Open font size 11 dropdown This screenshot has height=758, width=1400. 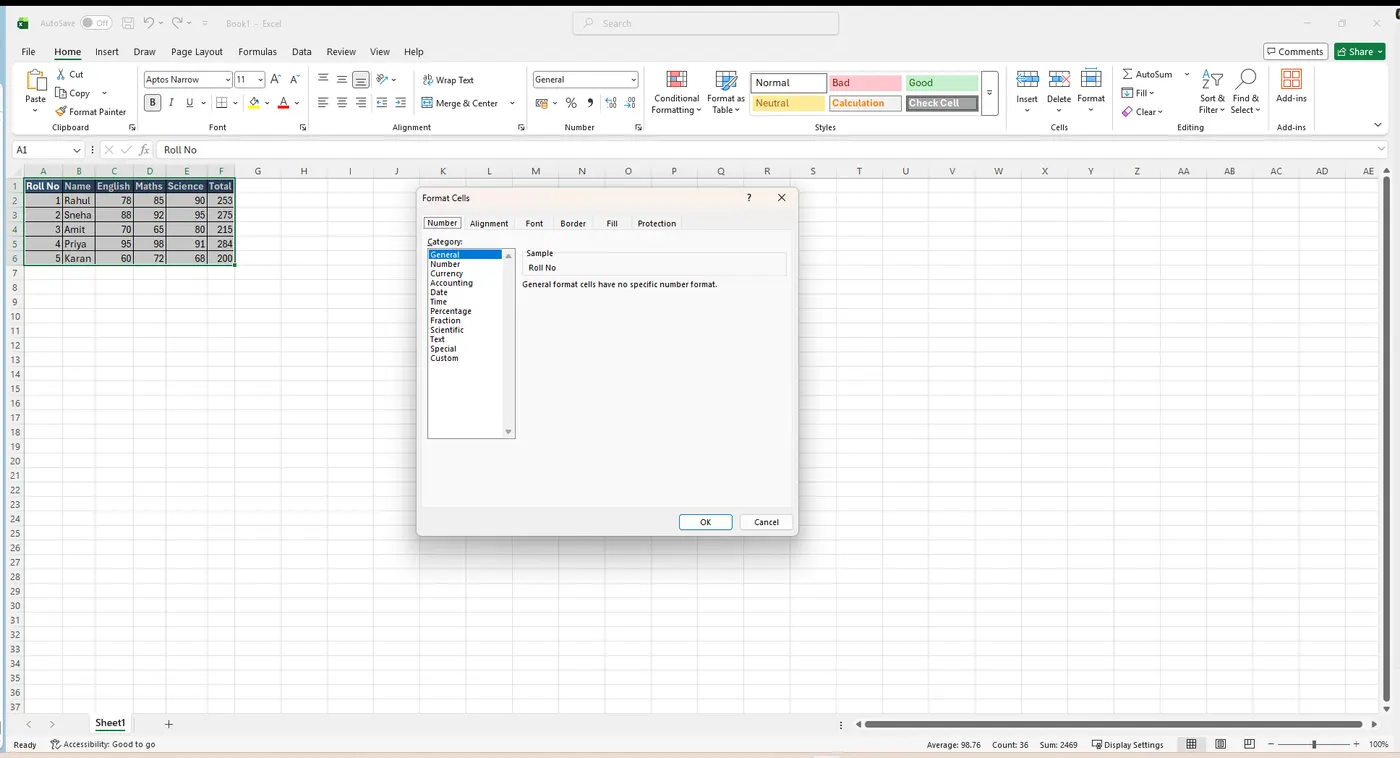261,80
